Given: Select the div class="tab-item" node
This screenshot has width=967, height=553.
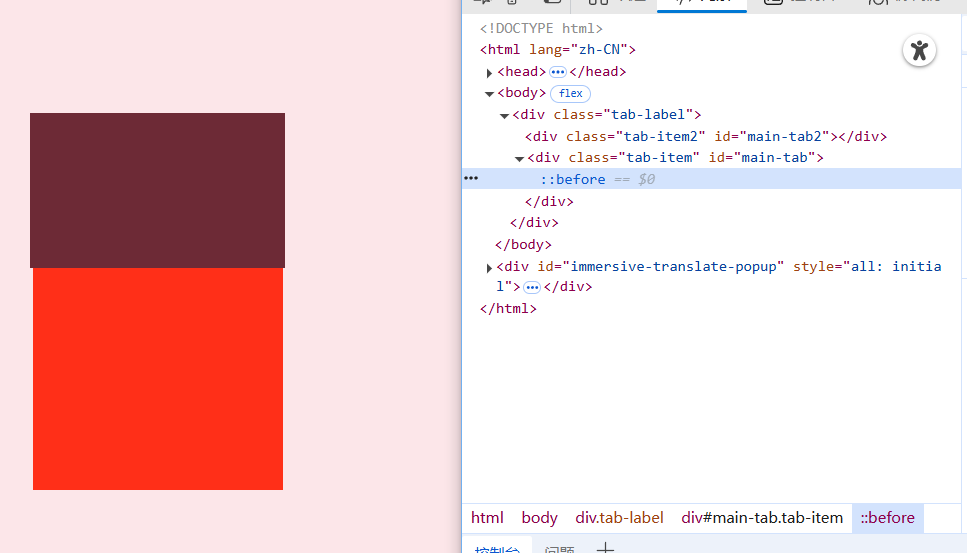Looking at the screenshot, I should pyautogui.click(x=675, y=158).
